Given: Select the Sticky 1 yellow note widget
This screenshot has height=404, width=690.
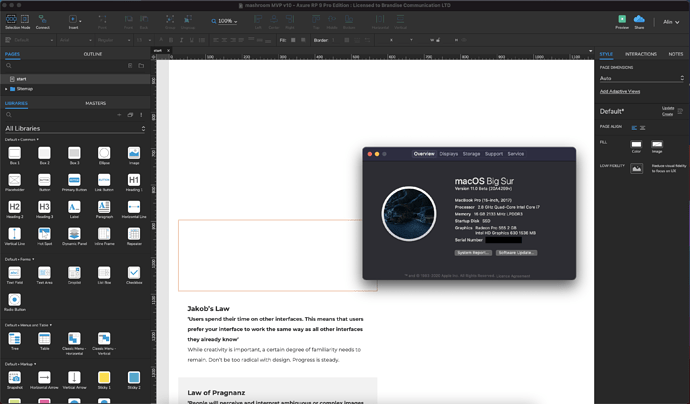Looking at the screenshot, I should (x=104, y=378).
